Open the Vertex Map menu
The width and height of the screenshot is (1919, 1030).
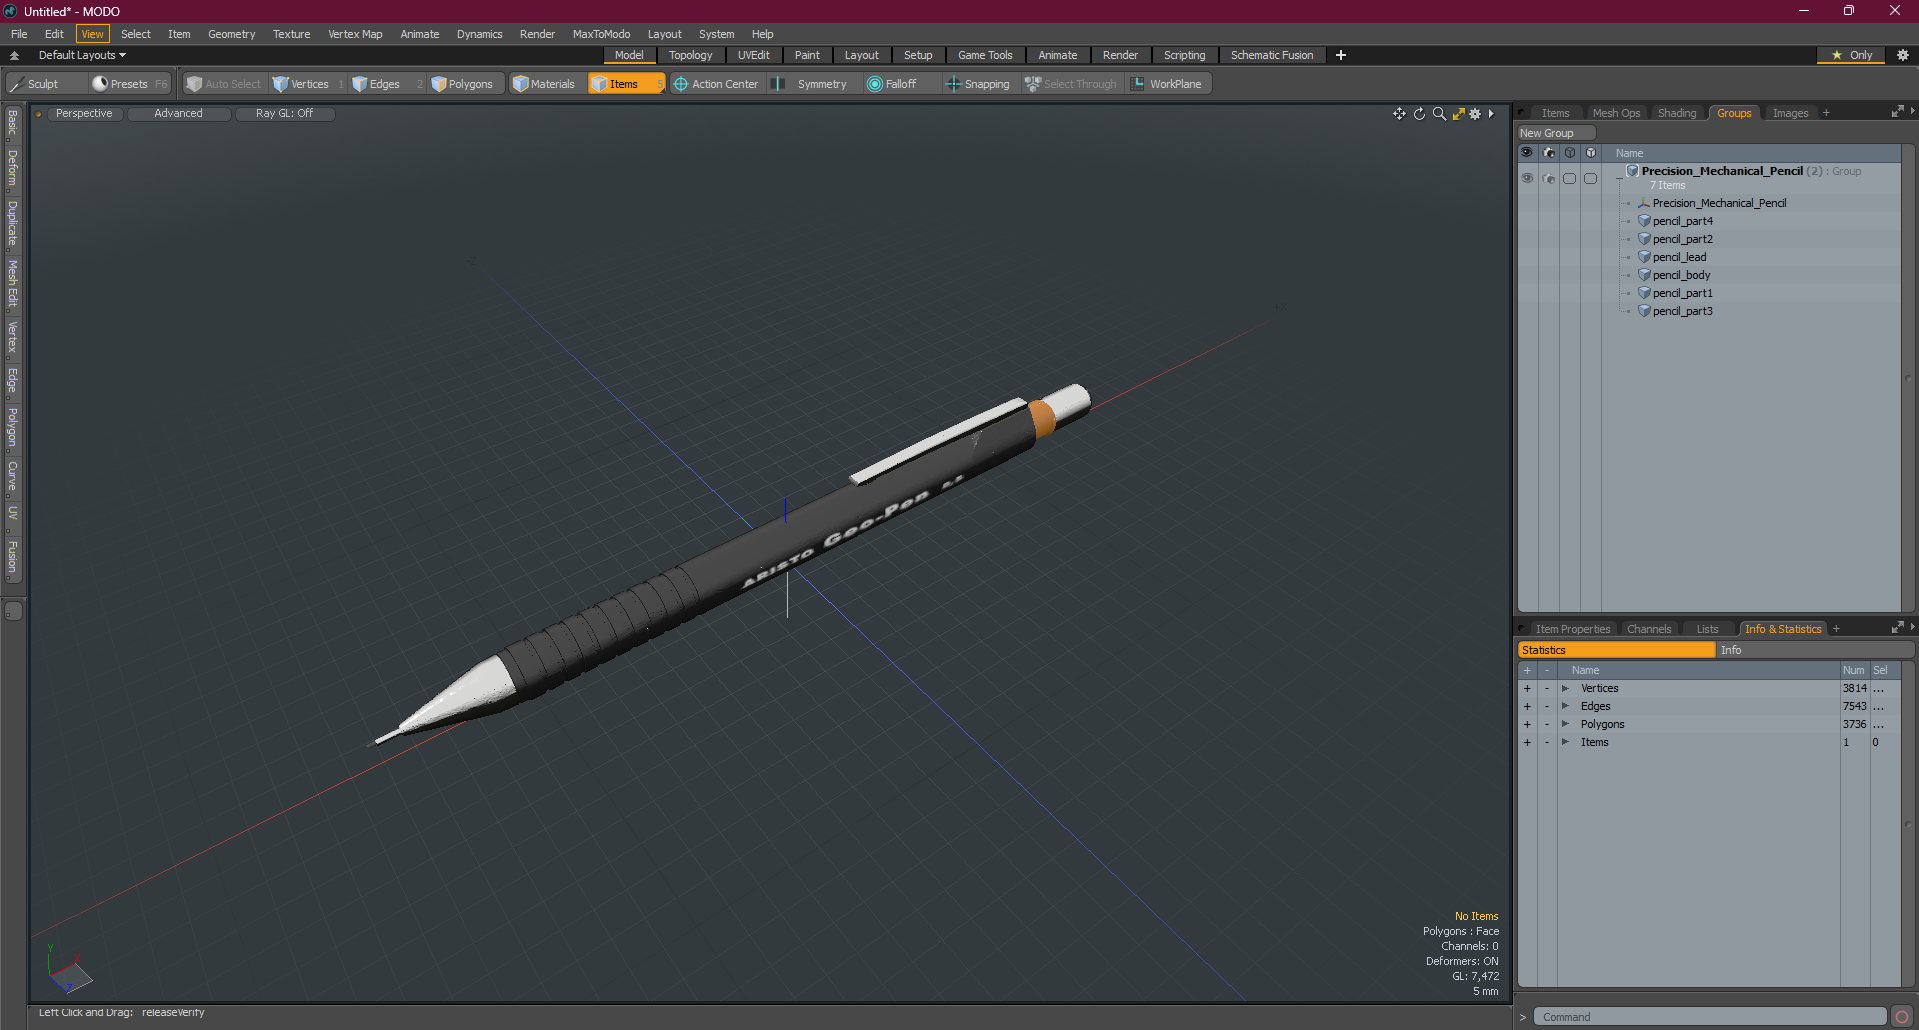coord(355,34)
